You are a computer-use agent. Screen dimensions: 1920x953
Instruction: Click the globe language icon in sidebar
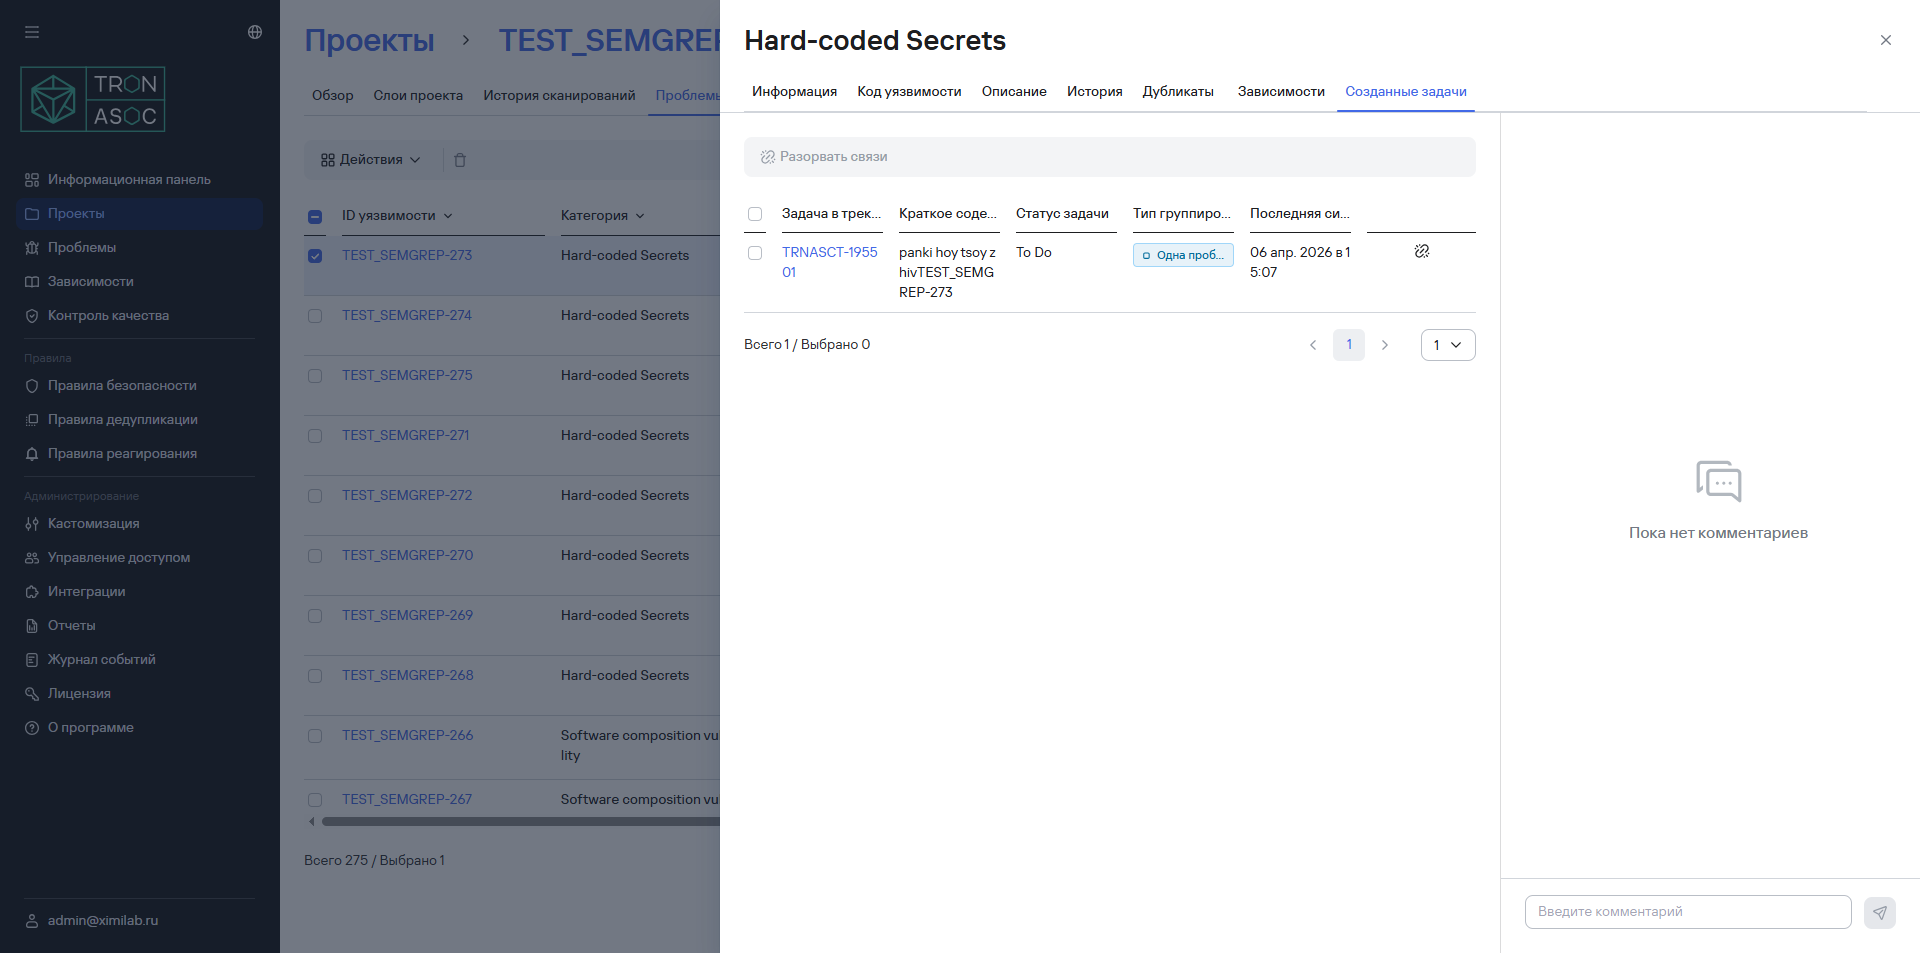pos(255,32)
